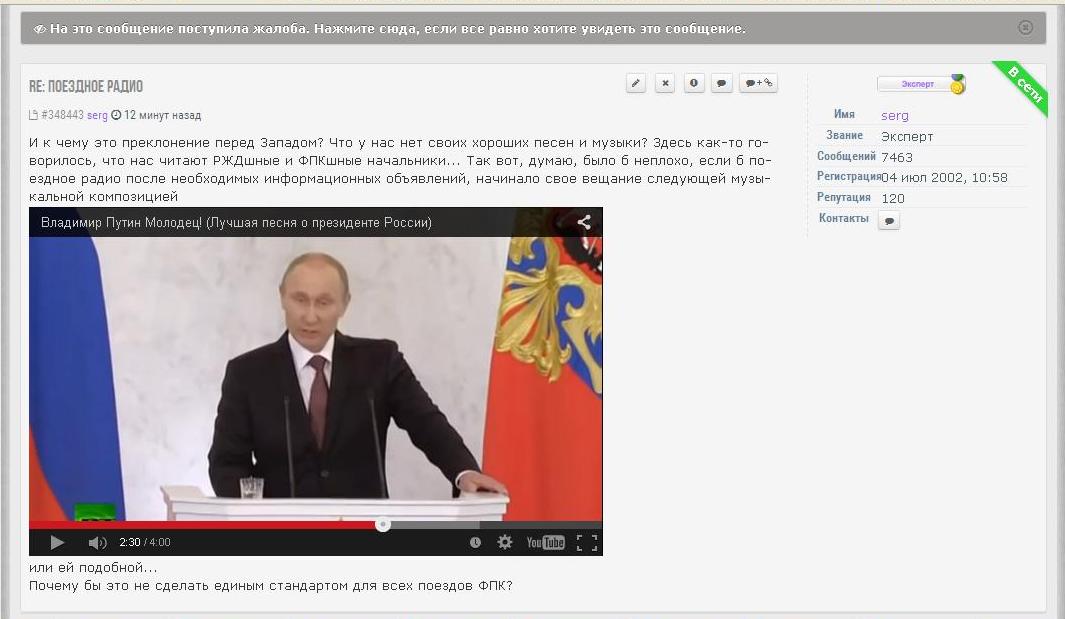Click the video title about Путин Молодец
The height and width of the screenshot is (619, 1065).
(x=236, y=222)
